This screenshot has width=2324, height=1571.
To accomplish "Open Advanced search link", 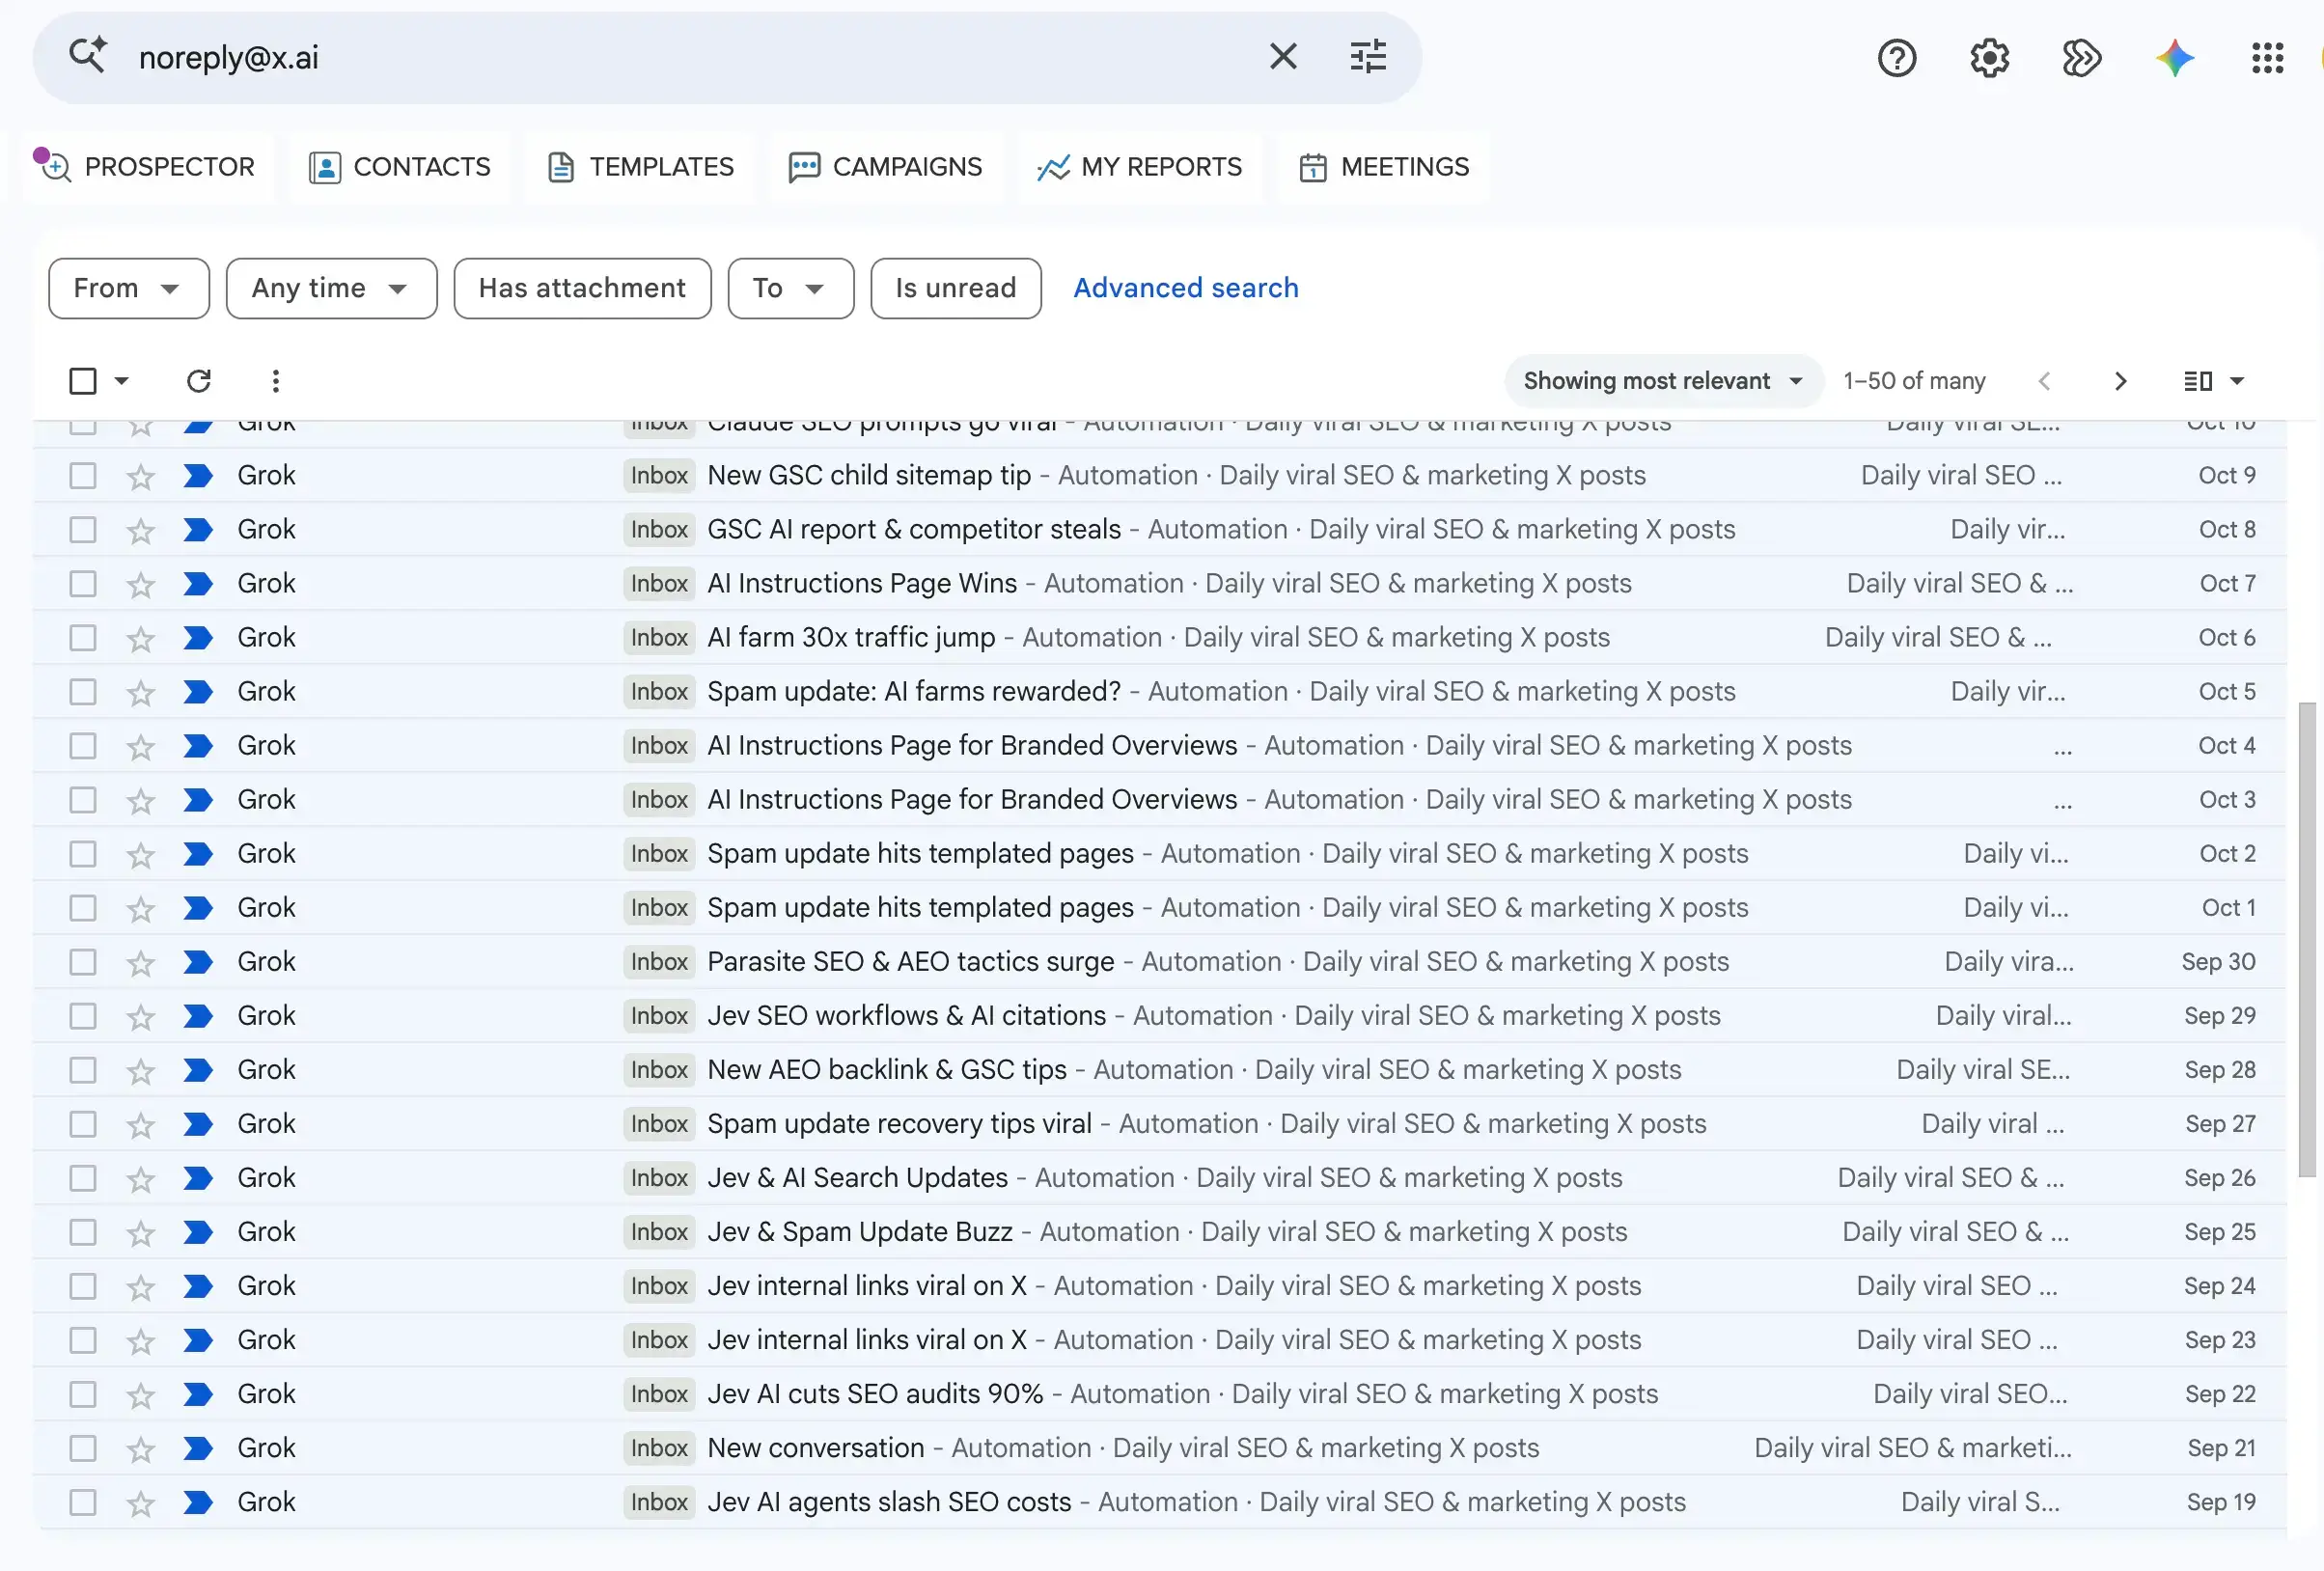I will pos(1186,288).
